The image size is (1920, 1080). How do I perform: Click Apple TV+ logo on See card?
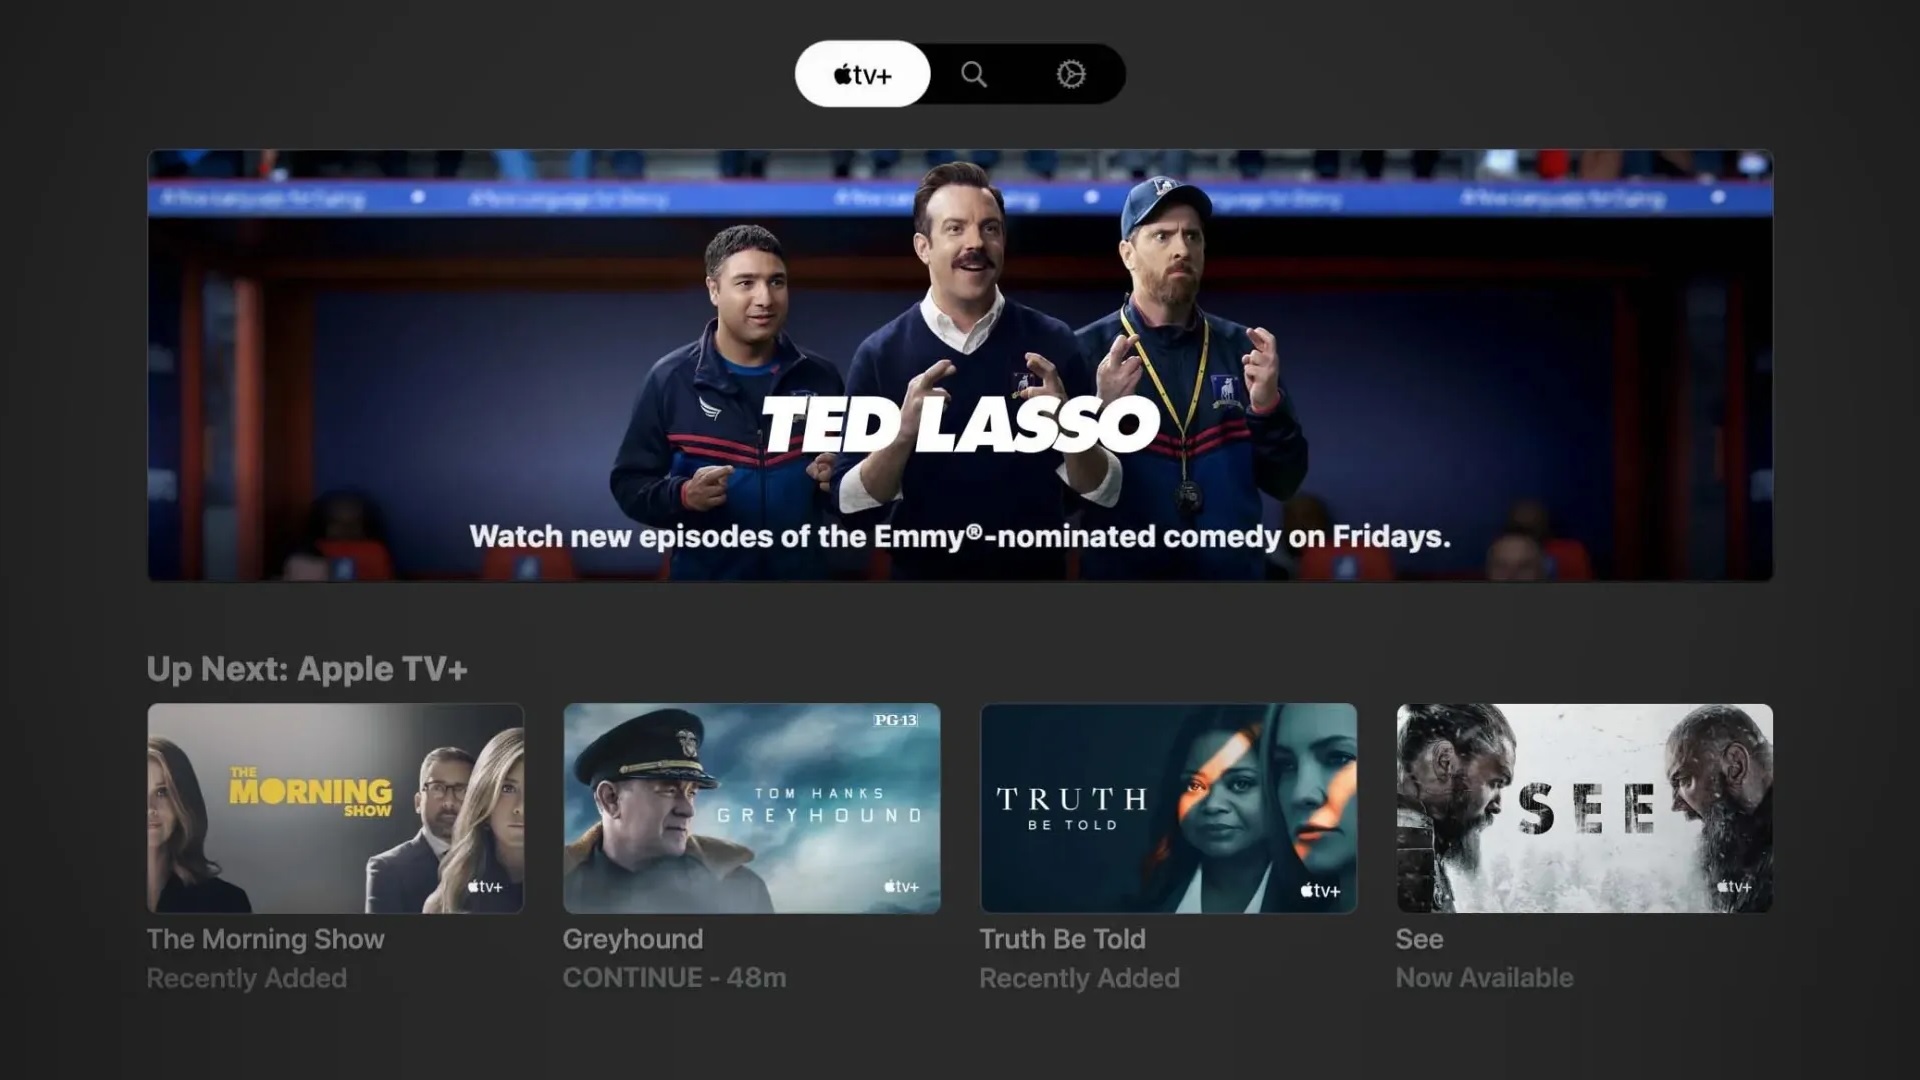[1734, 887]
